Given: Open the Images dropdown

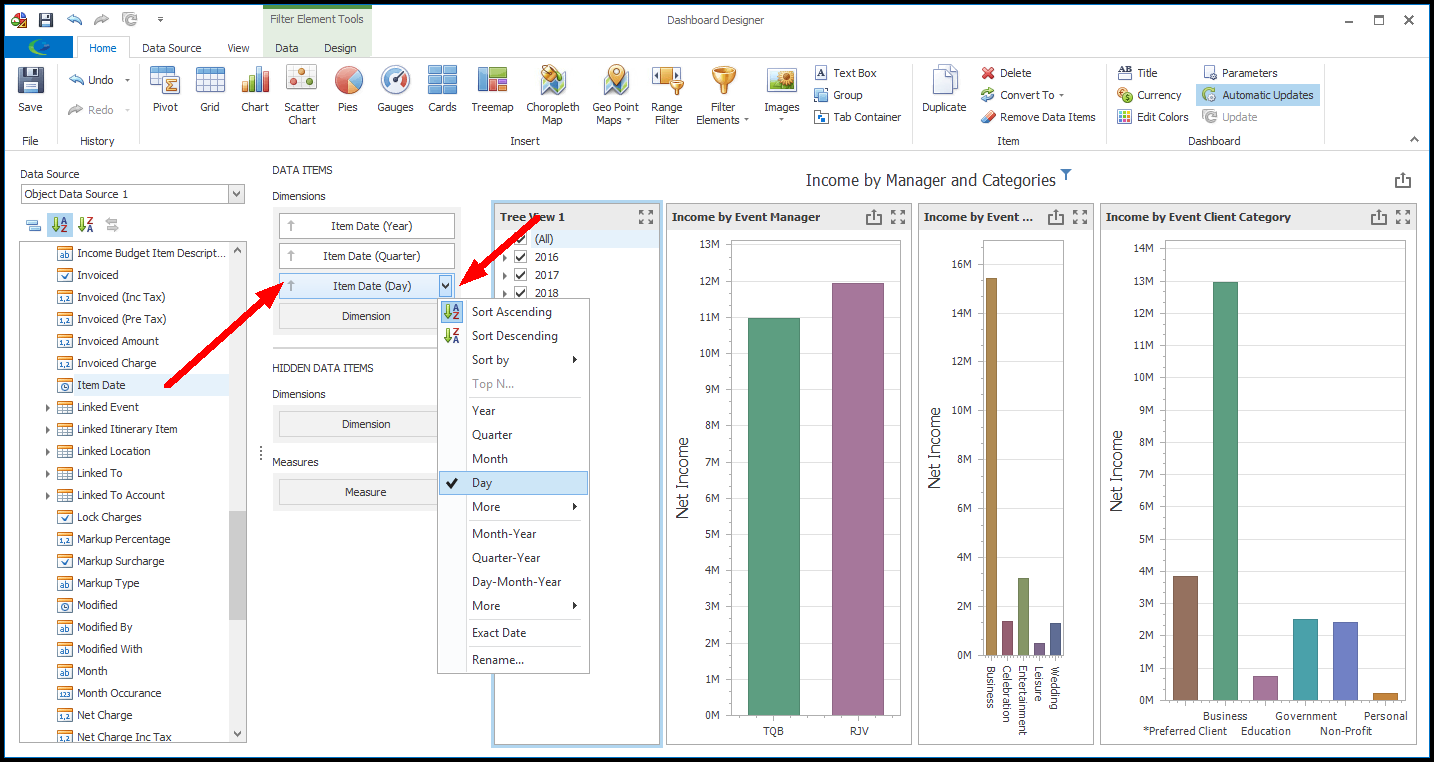Looking at the screenshot, I should click(781, 95).
